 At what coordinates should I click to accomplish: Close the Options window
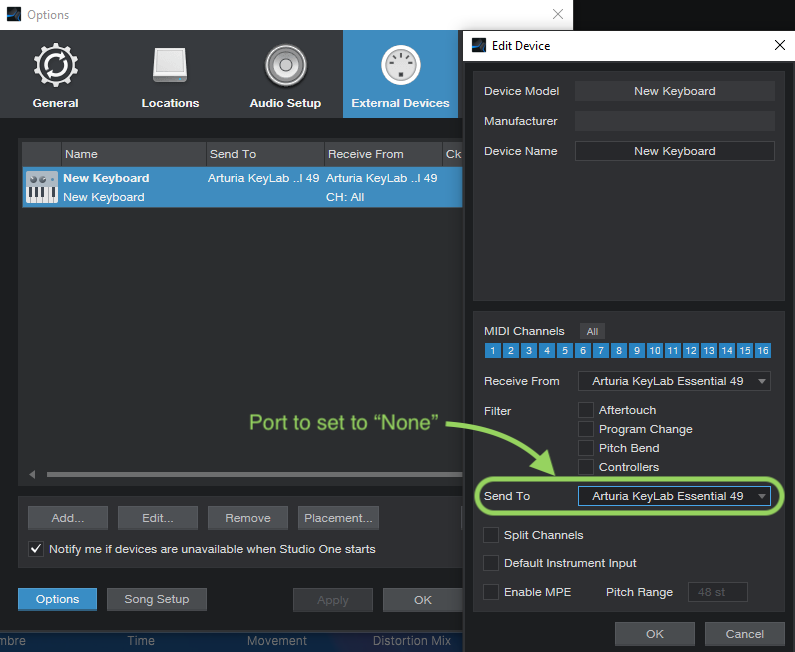[558, 14]
